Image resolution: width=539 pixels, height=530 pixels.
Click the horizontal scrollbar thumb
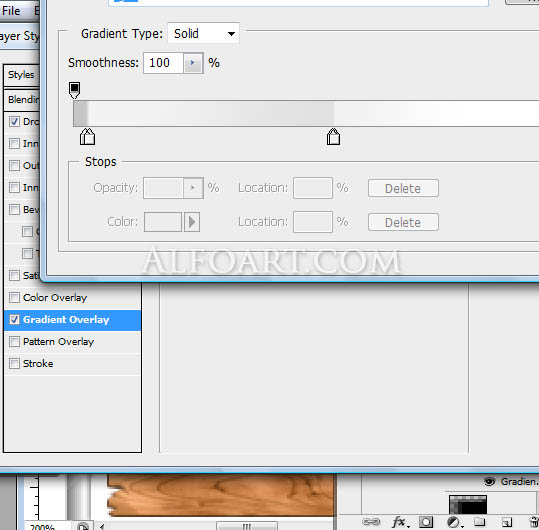(247, 526)
